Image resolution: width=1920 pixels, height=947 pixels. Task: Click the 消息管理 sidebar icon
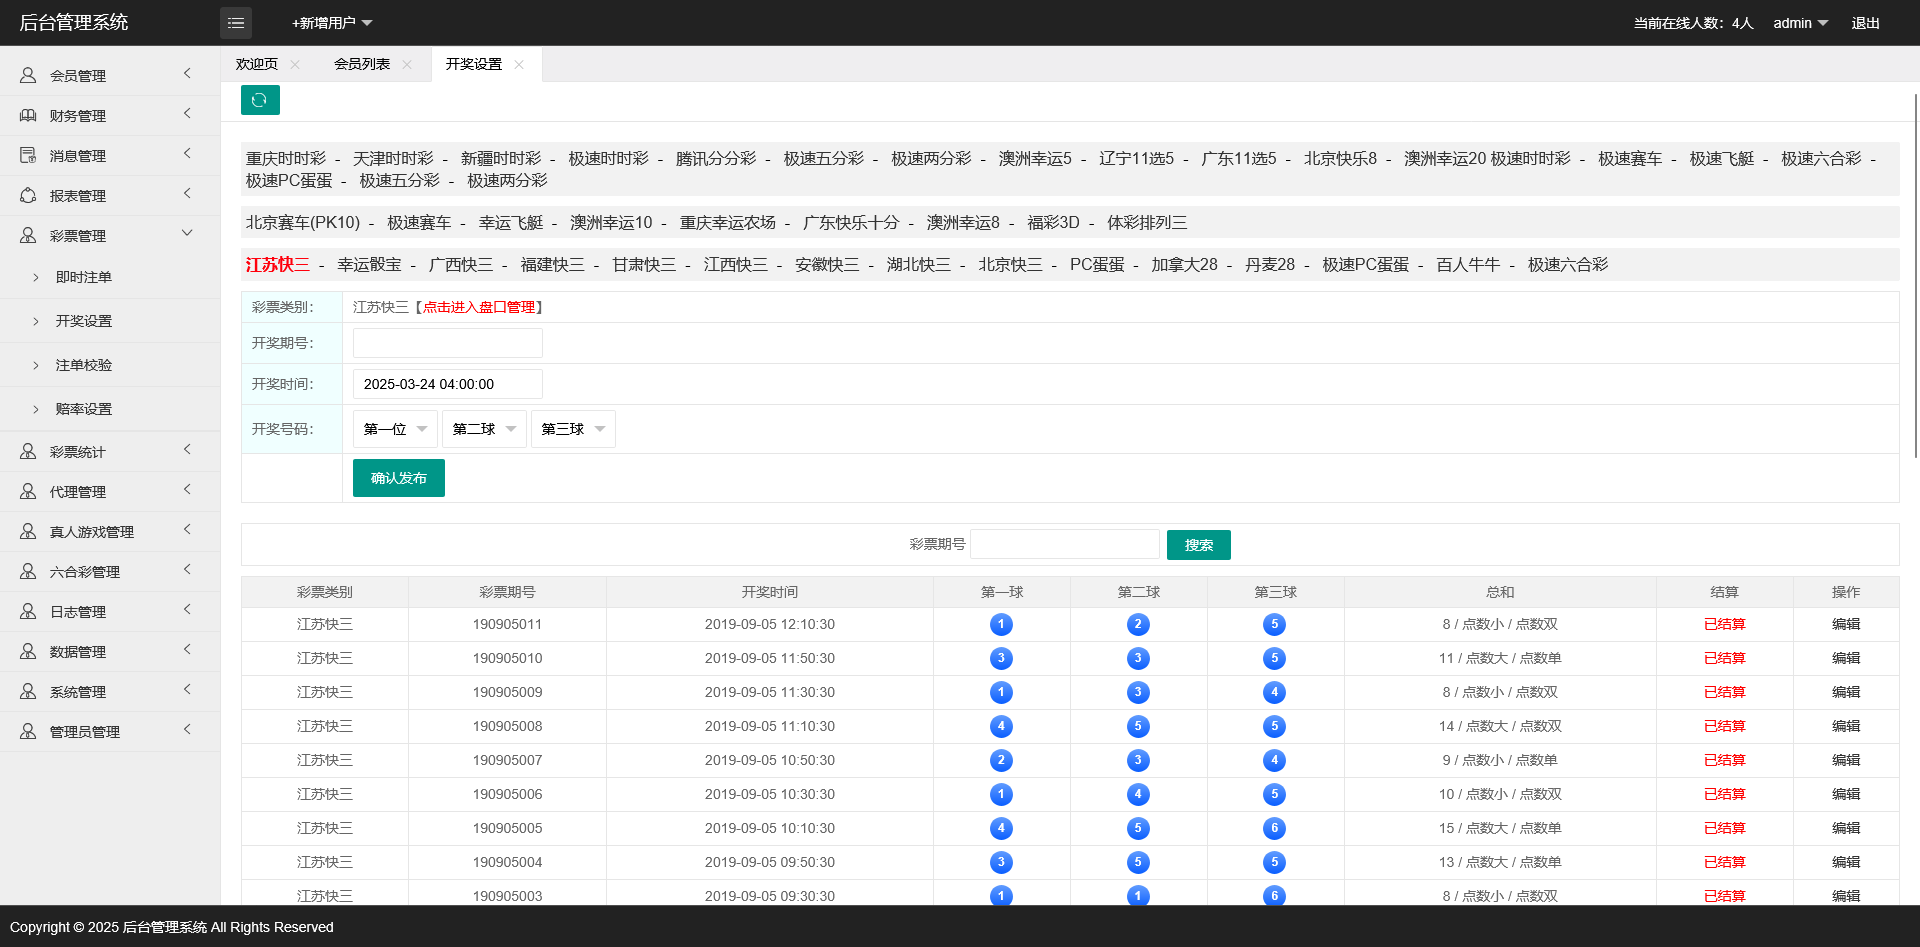28,155
